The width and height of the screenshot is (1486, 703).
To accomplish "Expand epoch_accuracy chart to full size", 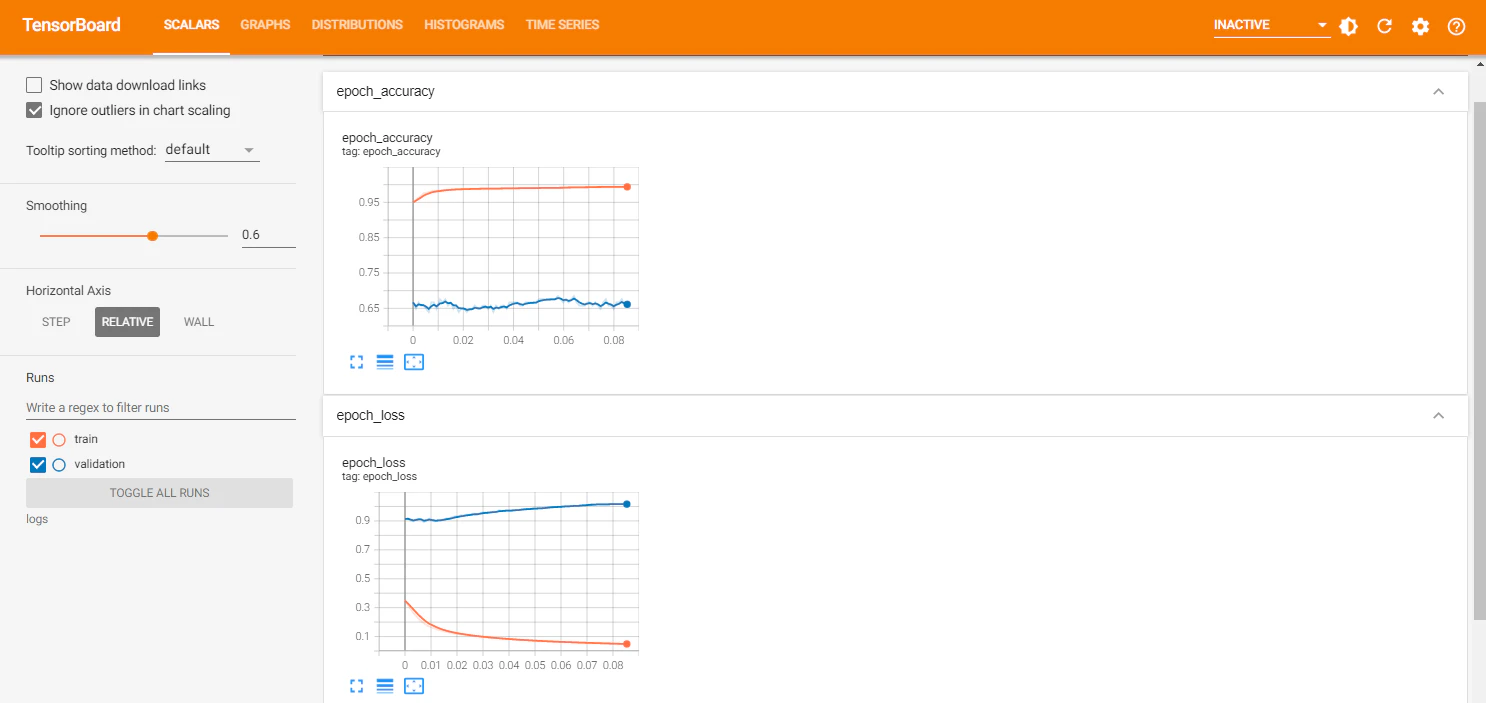I will (x=356, y=362).
